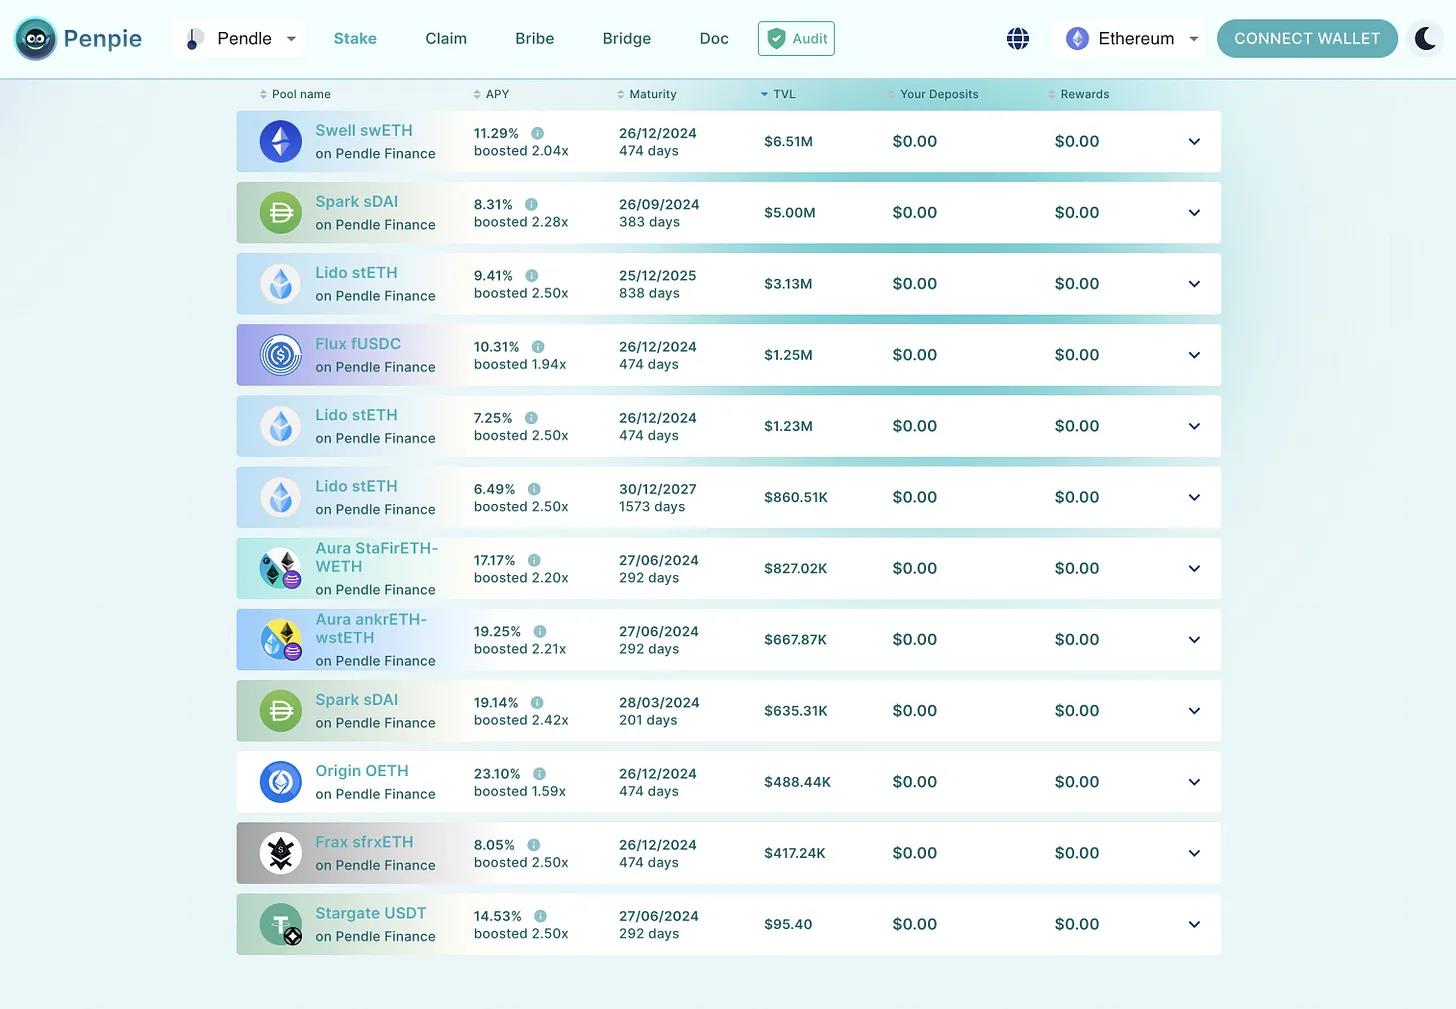Image resolution: width=1456 pixels, height=1009 pixels.
Task: Open the Ethereum network dropdown
Action: pyautogui.click(x=1132, y=39)
